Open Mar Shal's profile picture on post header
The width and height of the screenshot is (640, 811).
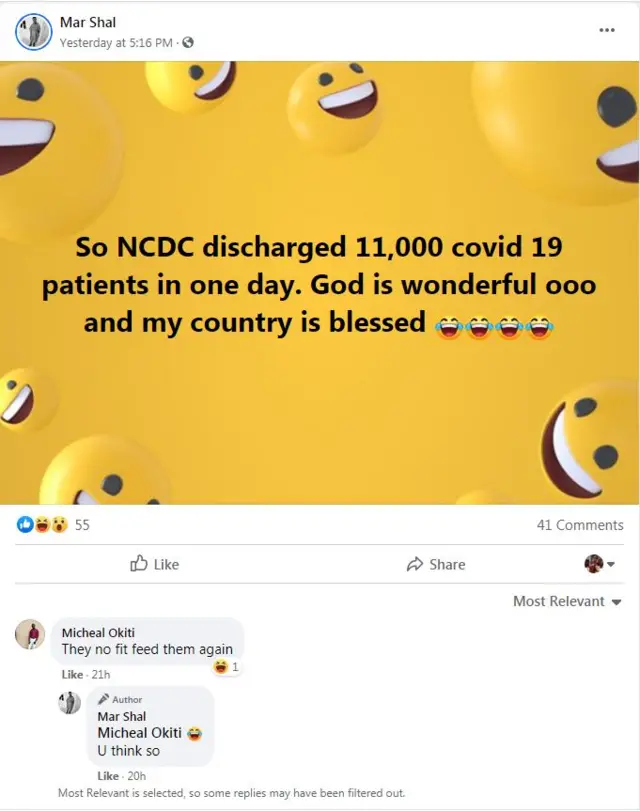34,32
